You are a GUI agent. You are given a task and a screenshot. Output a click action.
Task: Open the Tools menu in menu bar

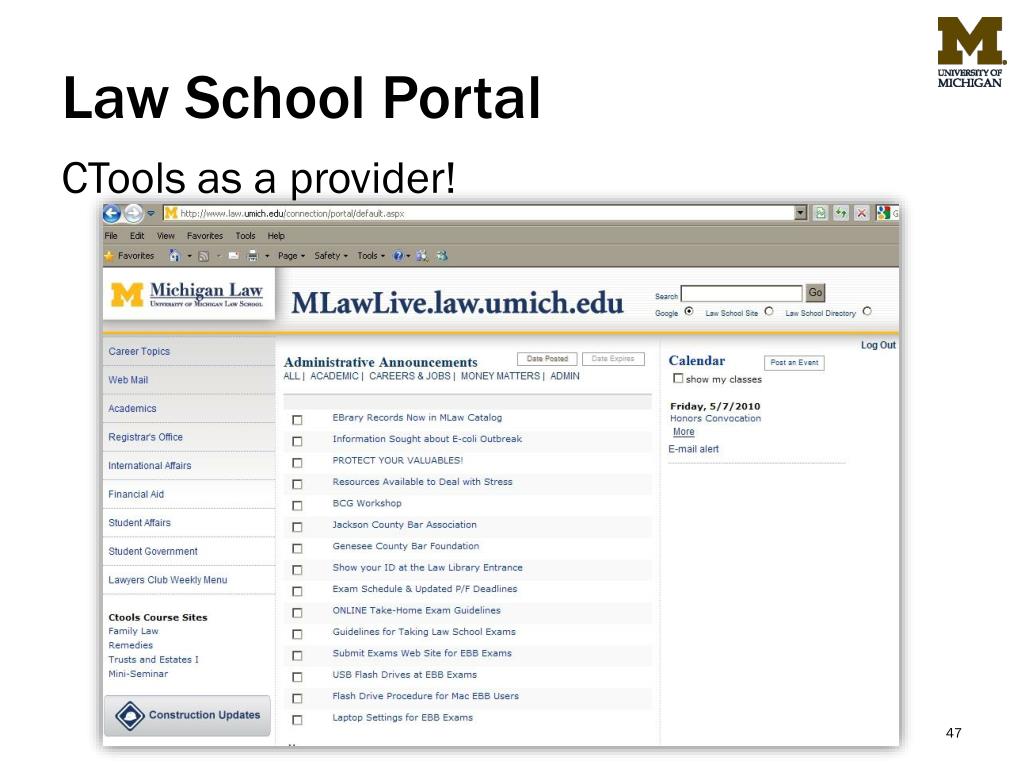[x=245, y=236]
